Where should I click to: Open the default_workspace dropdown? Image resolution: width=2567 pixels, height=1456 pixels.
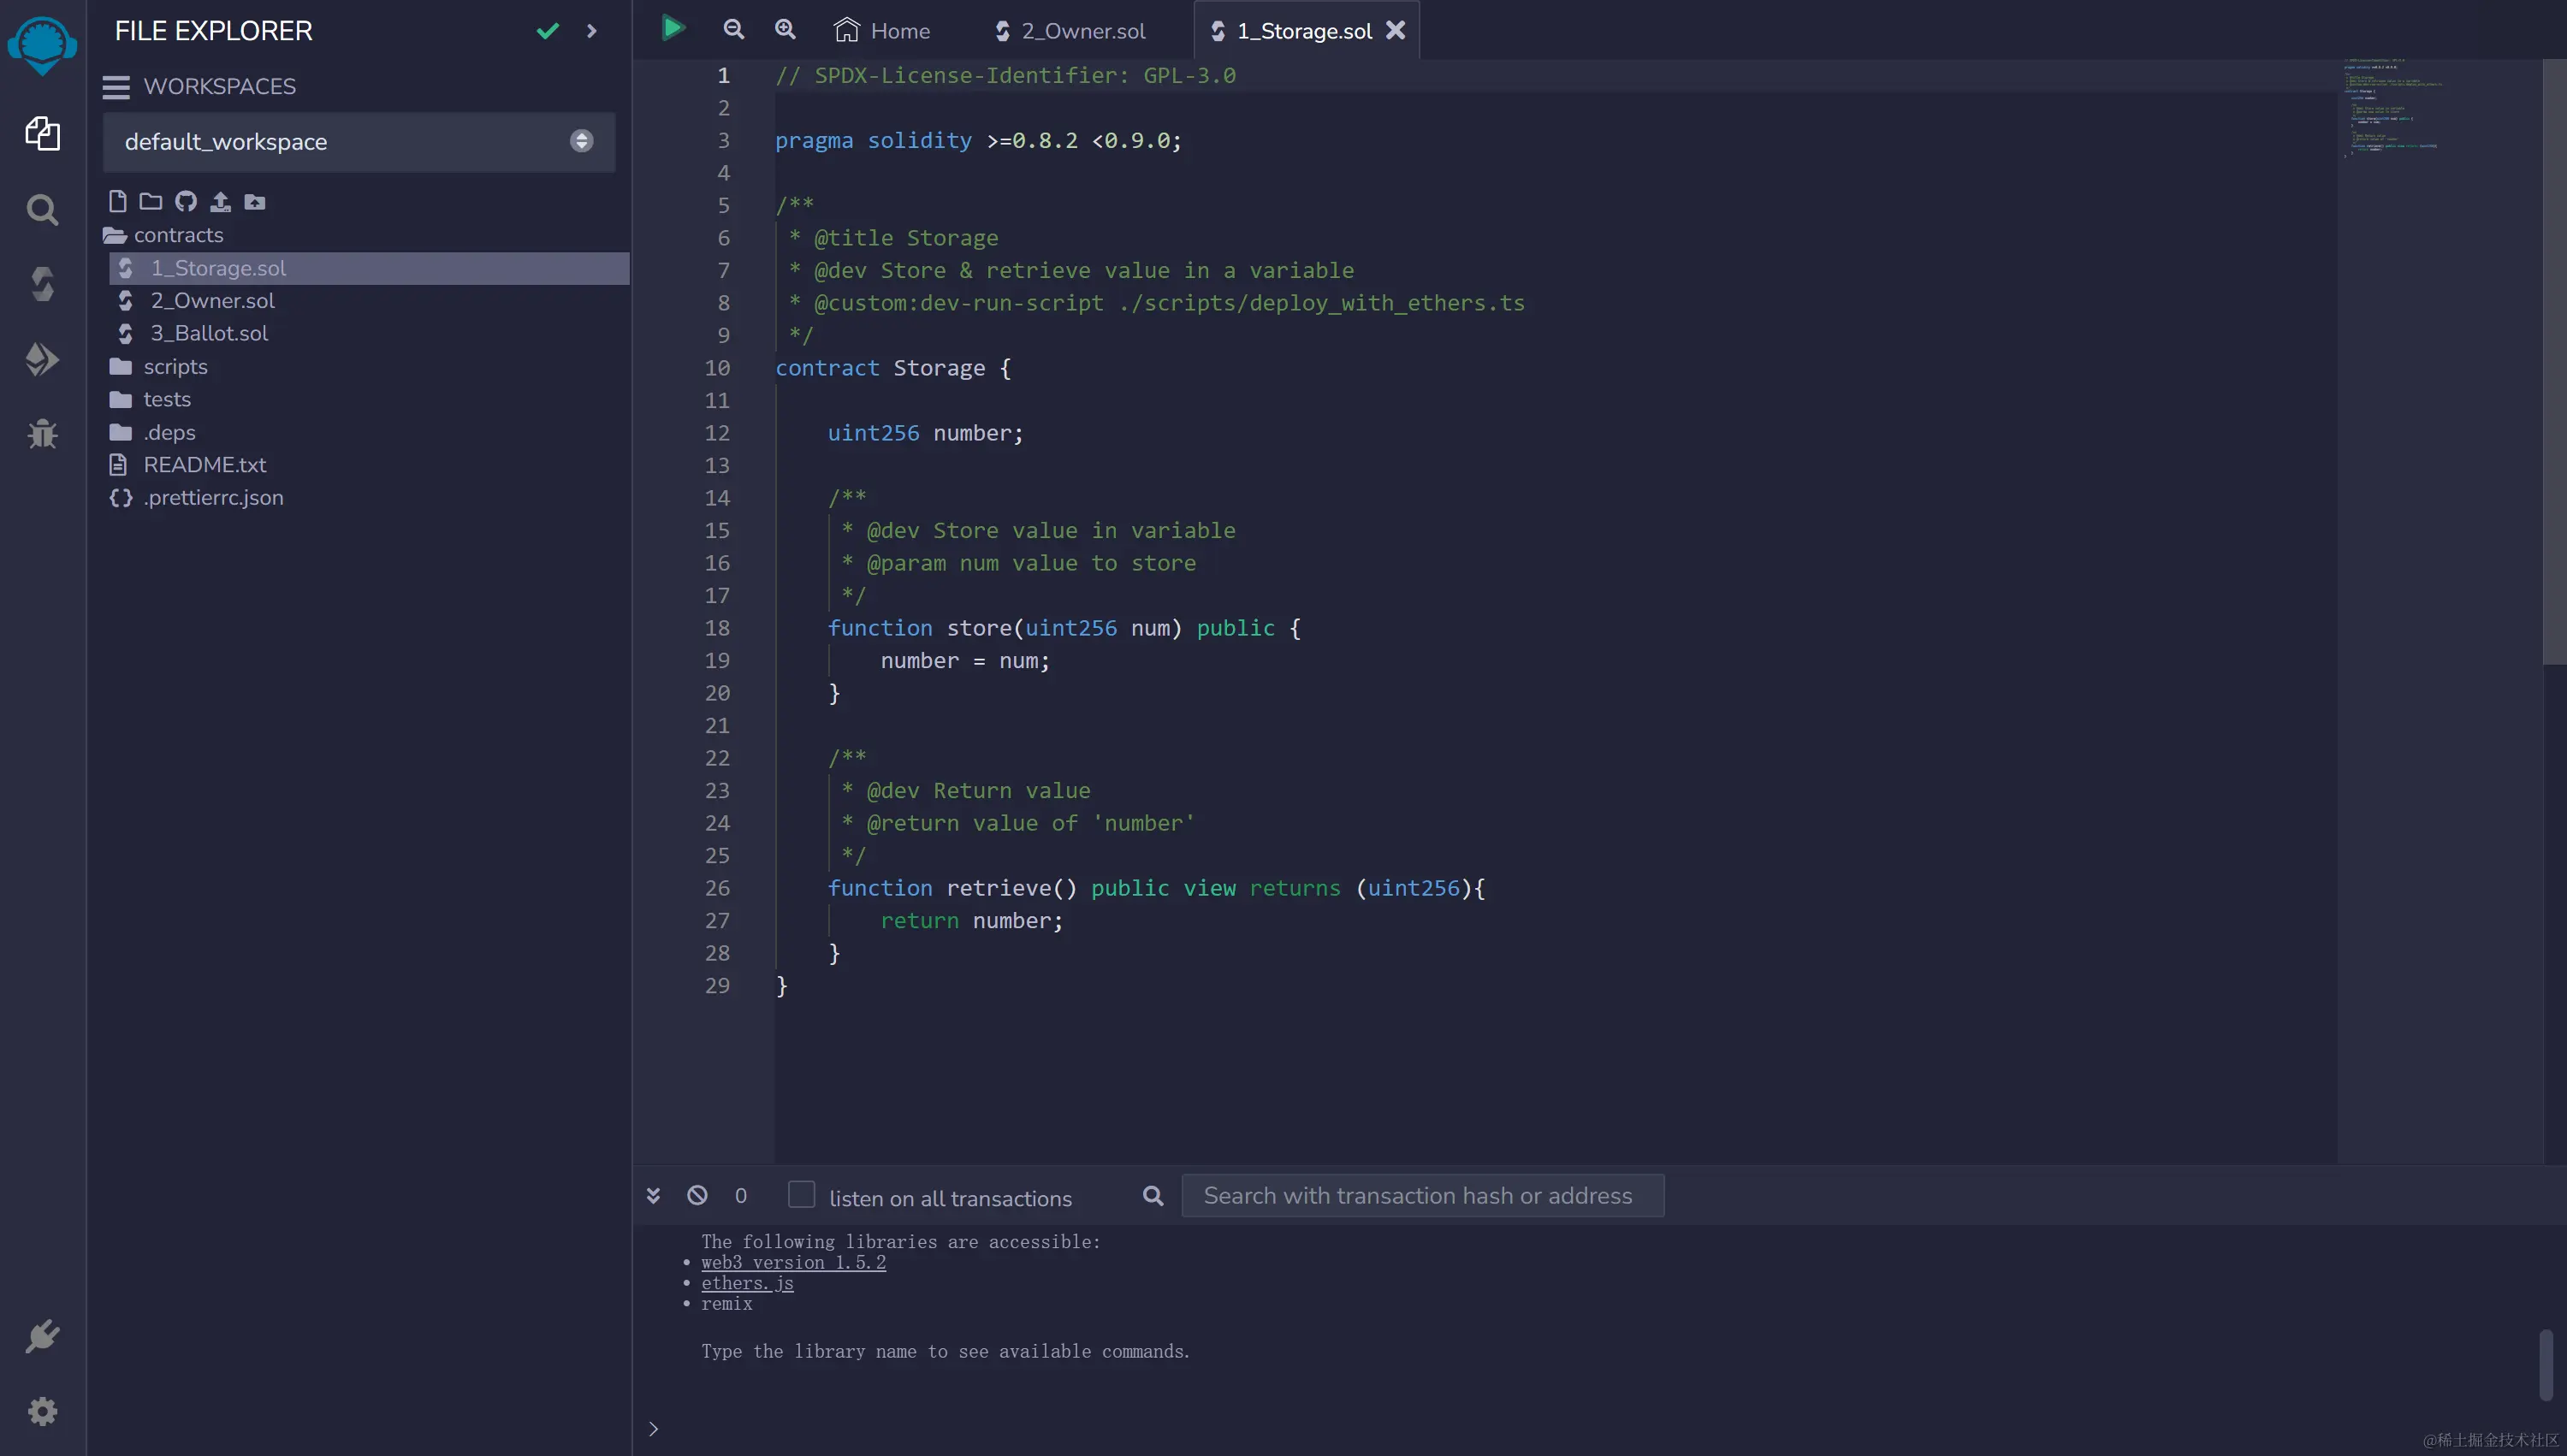(359, 142)
